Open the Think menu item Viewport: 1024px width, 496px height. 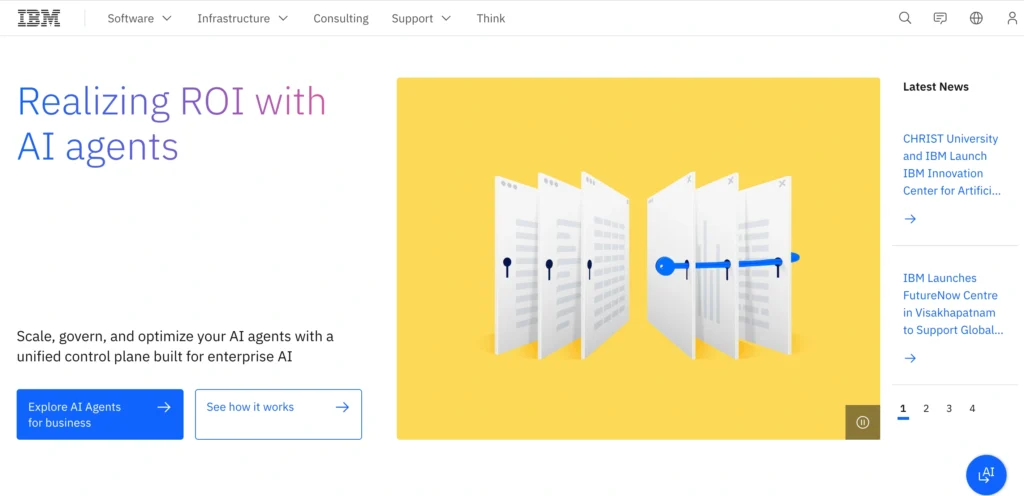coord(490,18)
